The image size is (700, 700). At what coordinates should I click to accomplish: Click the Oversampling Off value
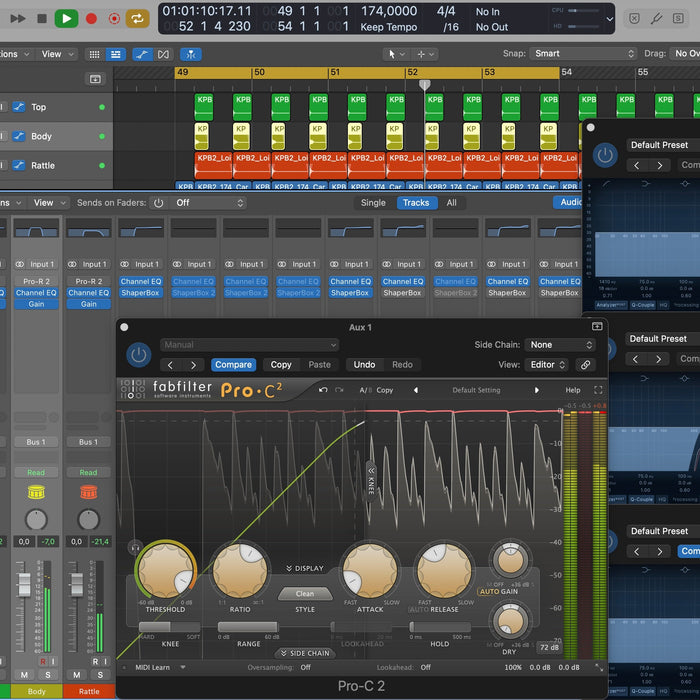305,667
